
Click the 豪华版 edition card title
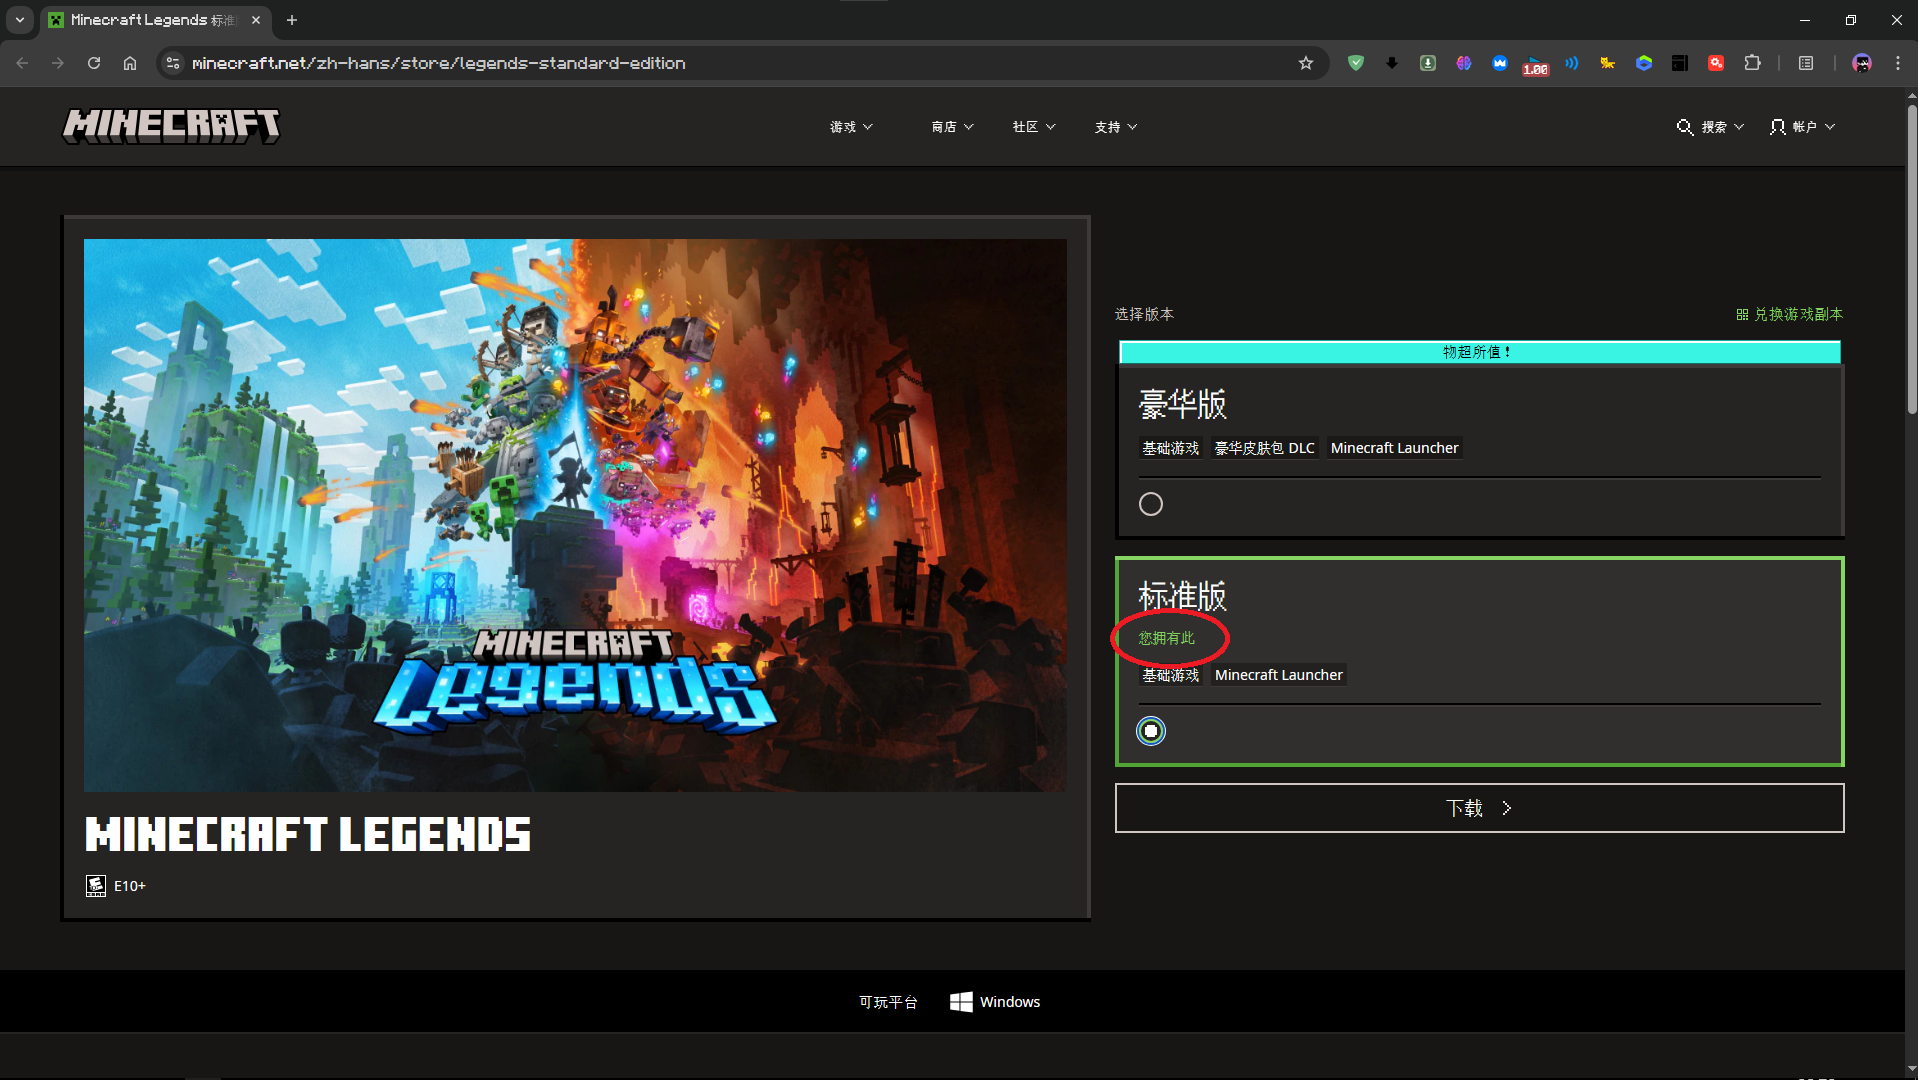pos(1182,404)
